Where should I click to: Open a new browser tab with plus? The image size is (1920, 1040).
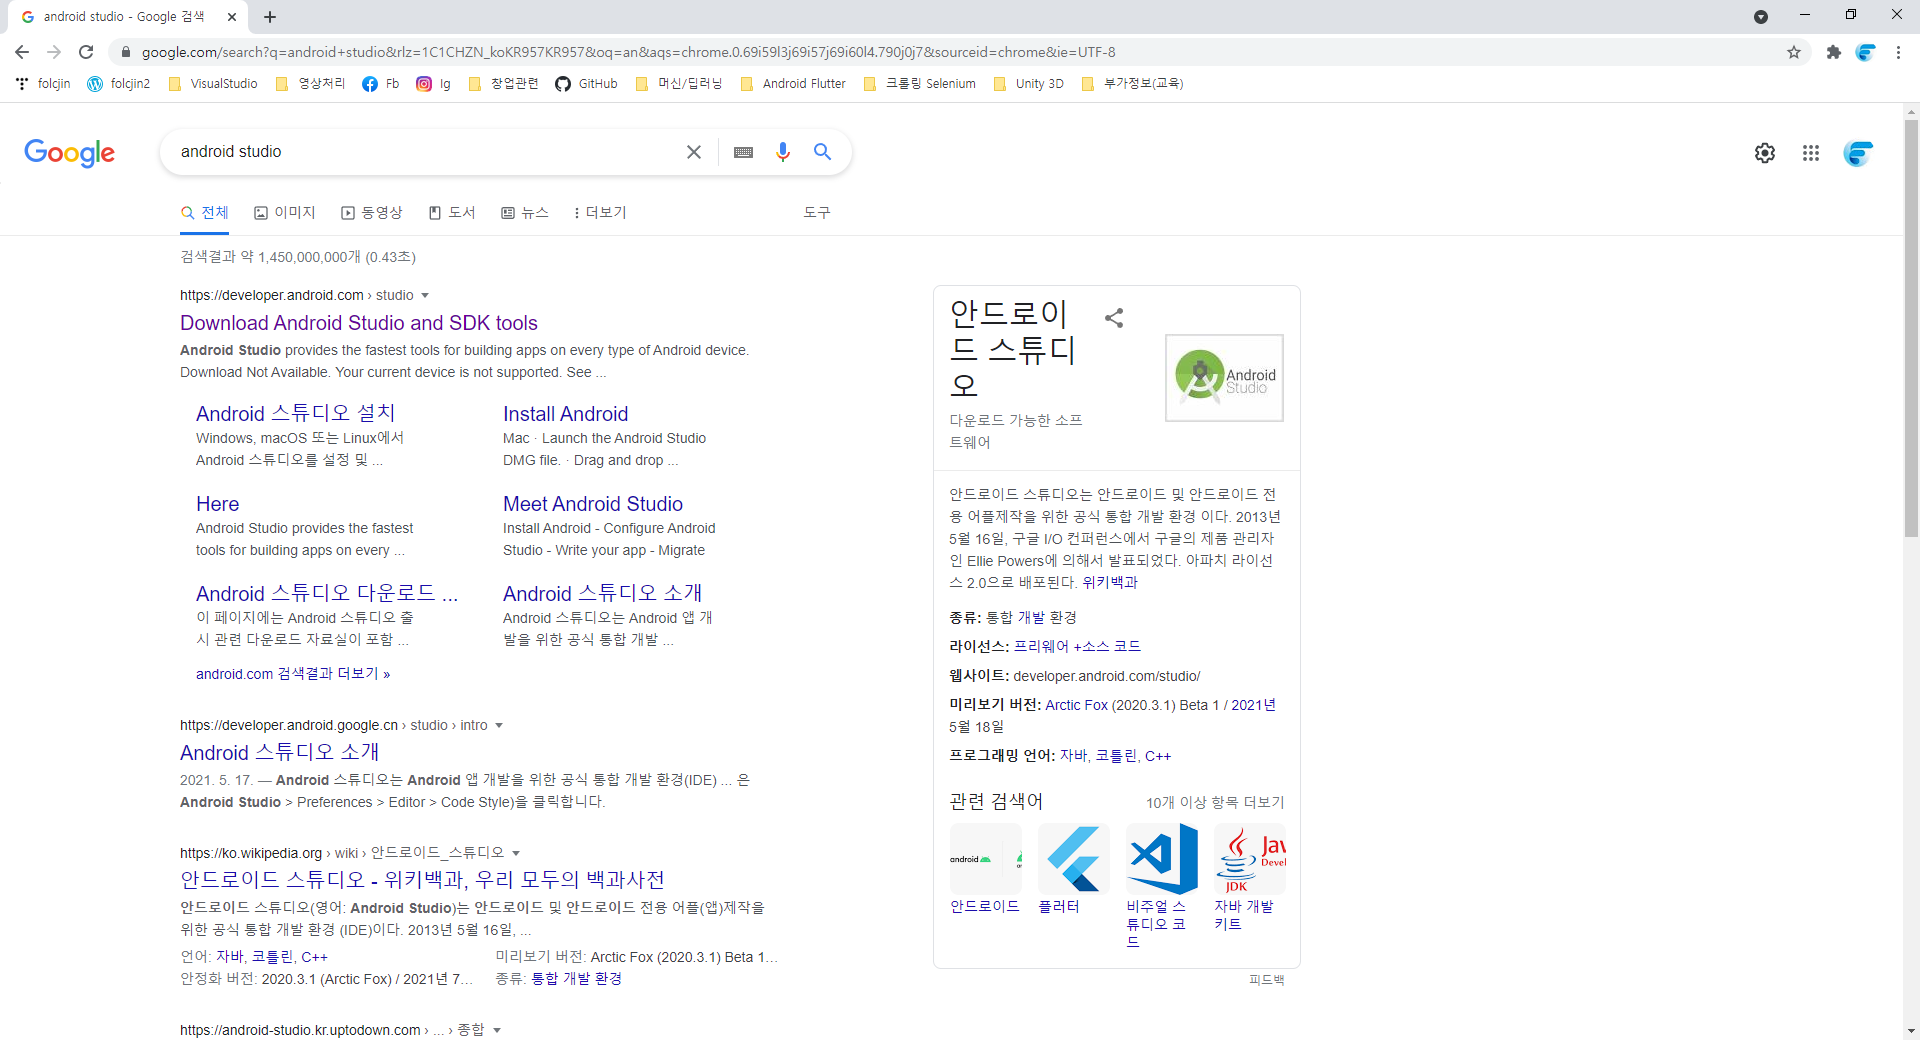pos(270,17)
